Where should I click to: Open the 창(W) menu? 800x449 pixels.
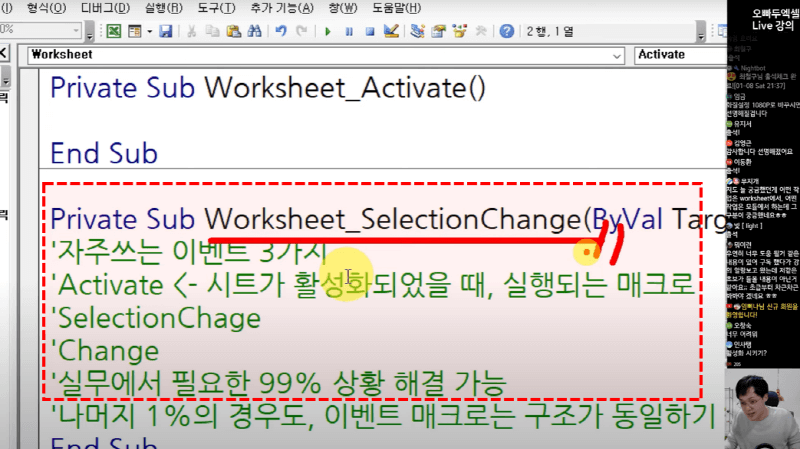[343, 8]
